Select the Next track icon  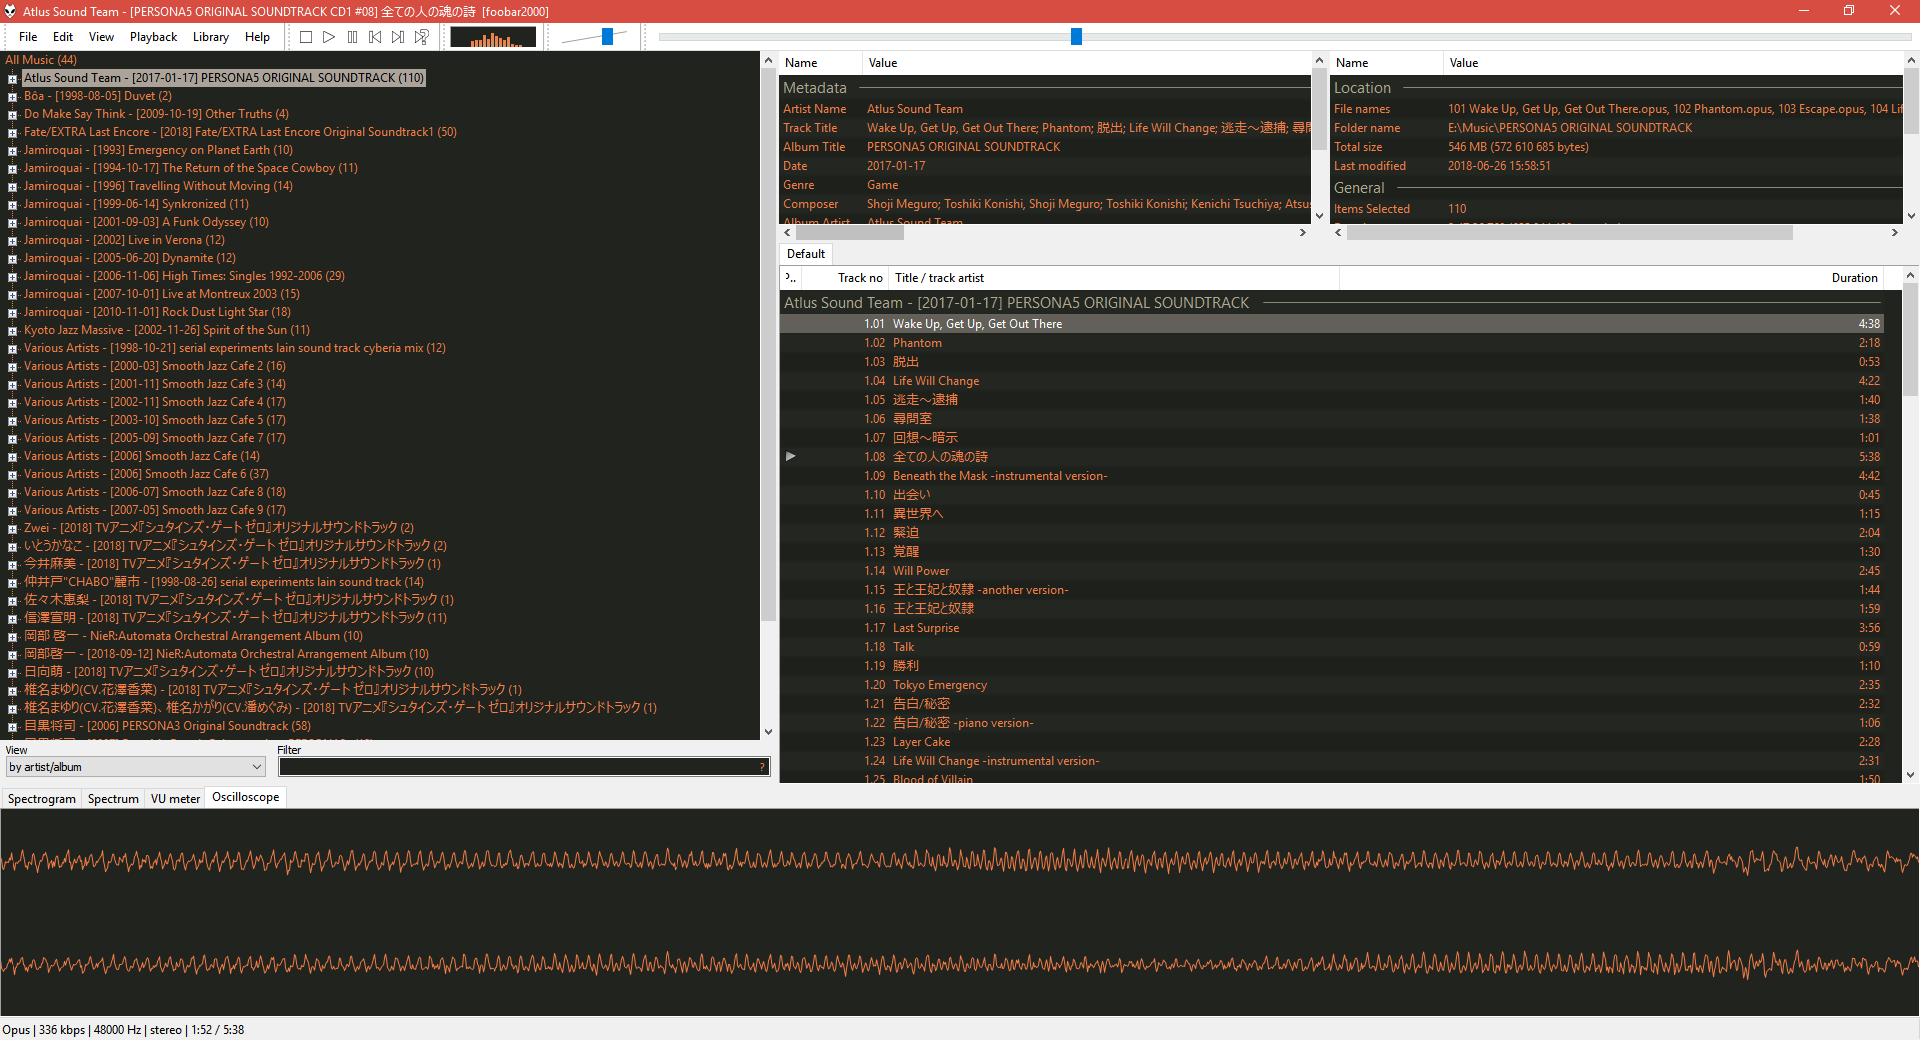(x=398, y=37)
